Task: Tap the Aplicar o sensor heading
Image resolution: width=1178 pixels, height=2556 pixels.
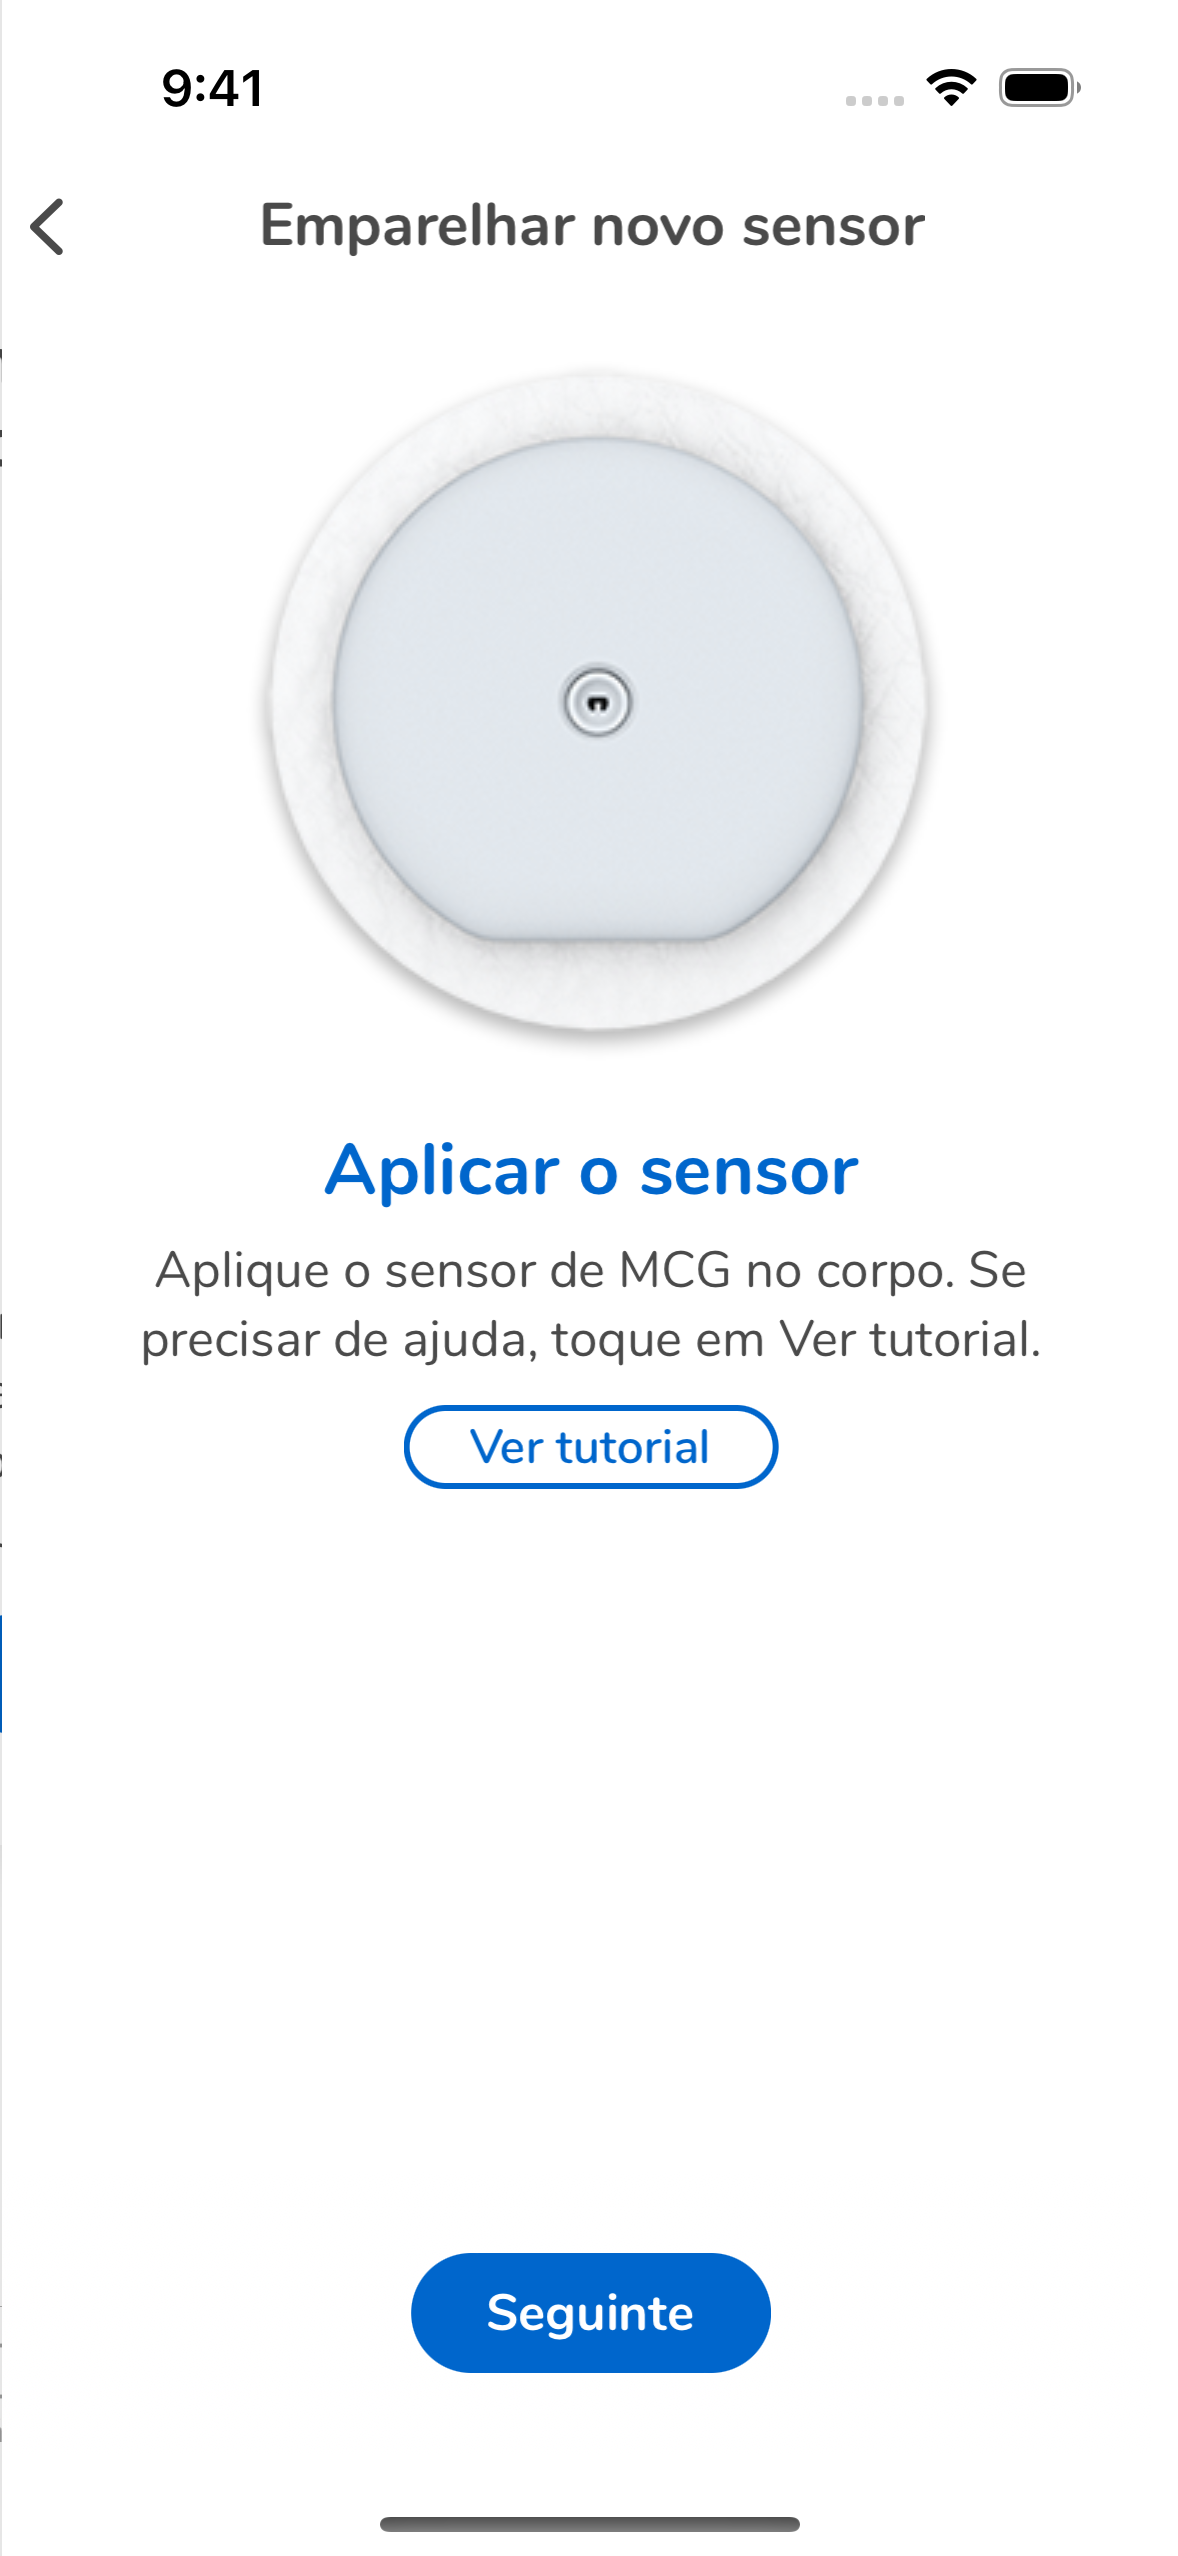Action: pyautogui.click(x=591, y=1170)
